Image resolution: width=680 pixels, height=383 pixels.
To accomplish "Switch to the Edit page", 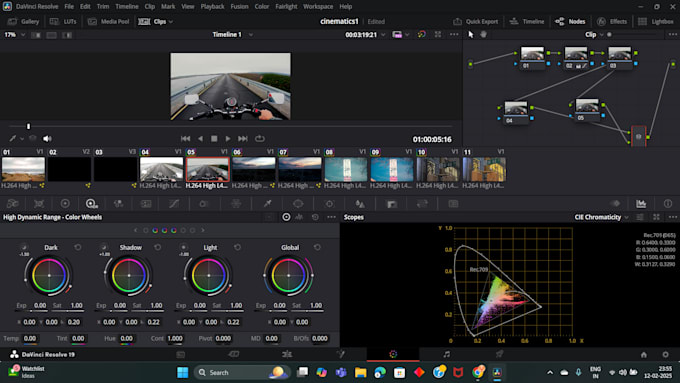I will (287, 354).
